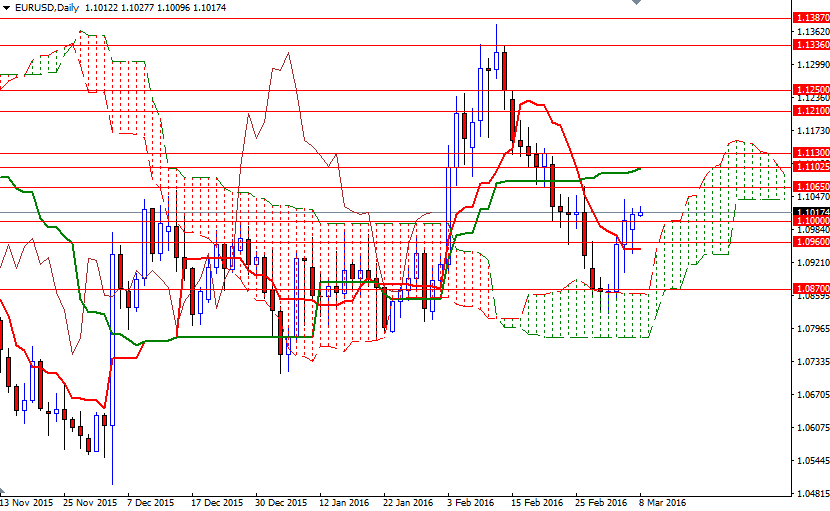This screenshot has height=511, width=830.
Task: Click the 1.12100 price level tag
Action: coord(809,111)
